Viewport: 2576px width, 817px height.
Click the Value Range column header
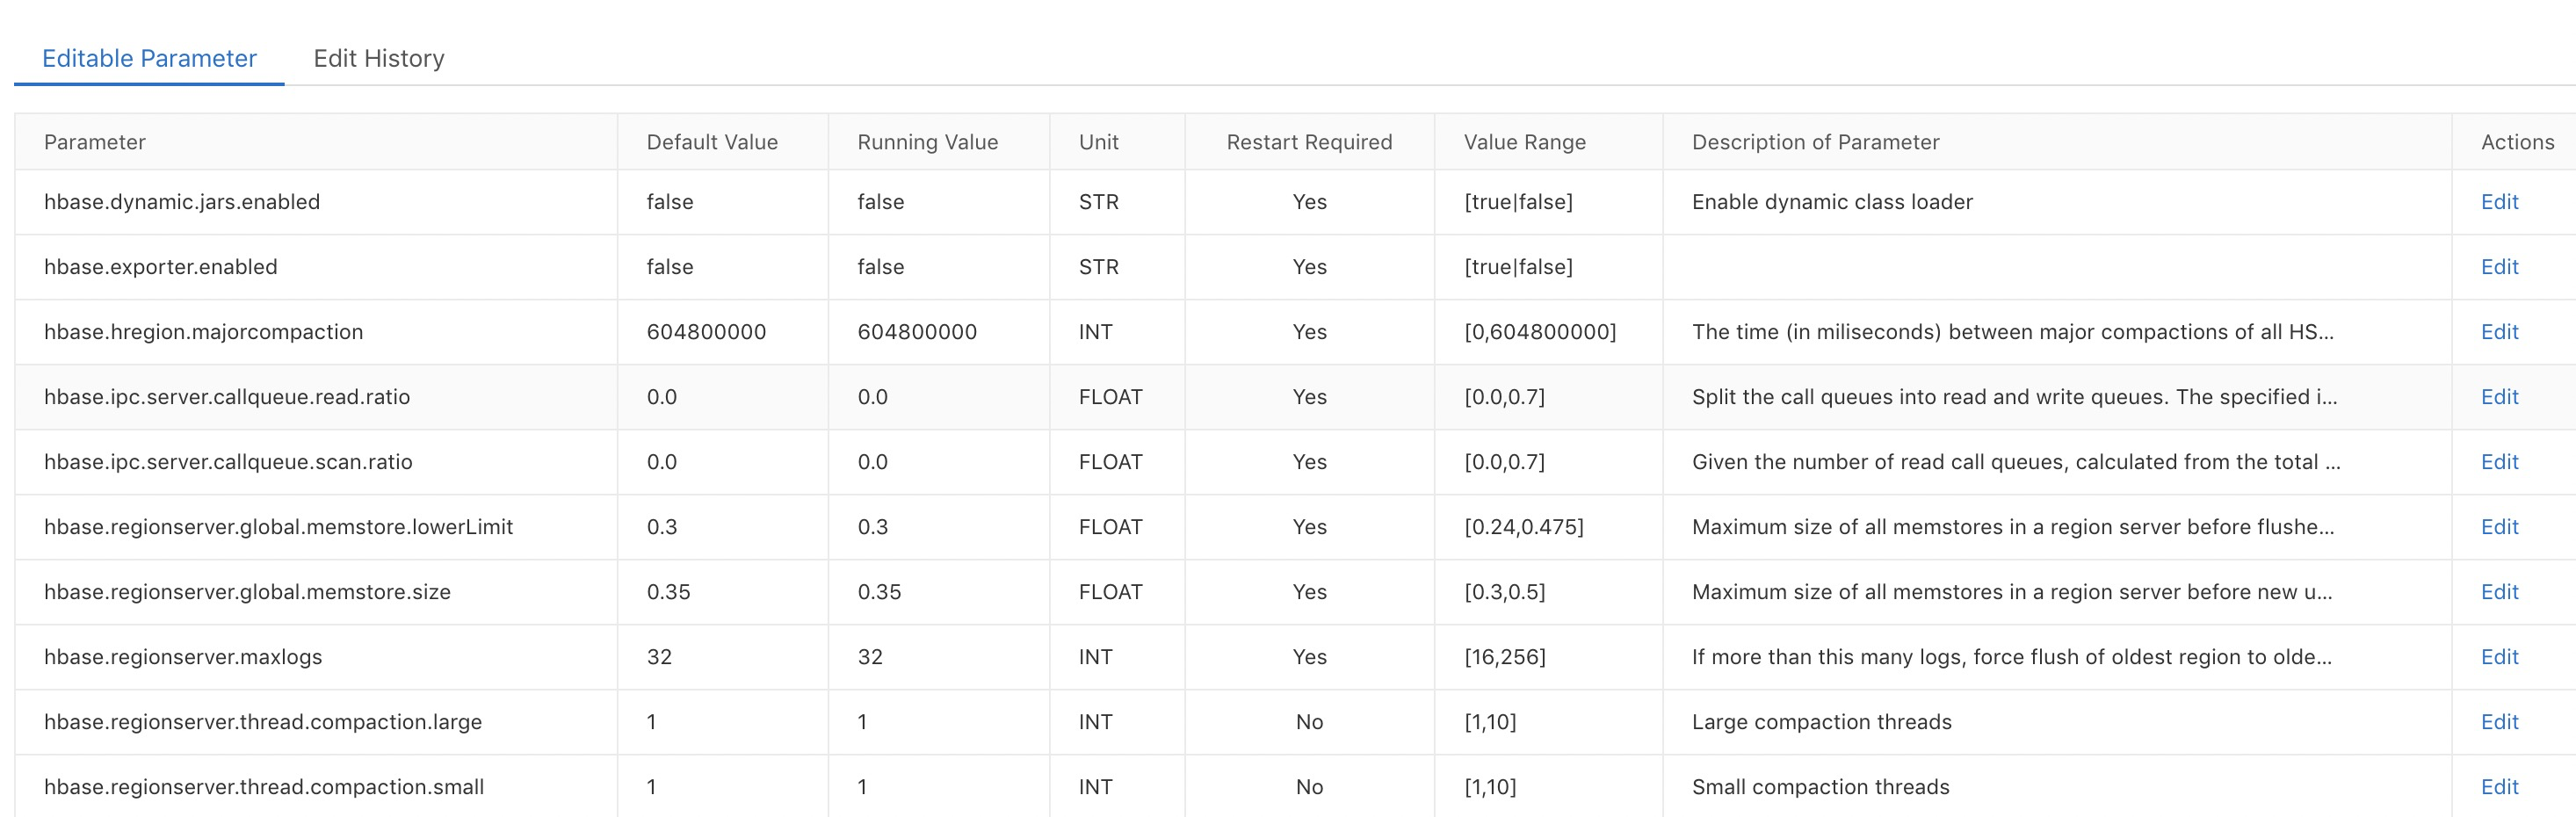pos(1524,142)
